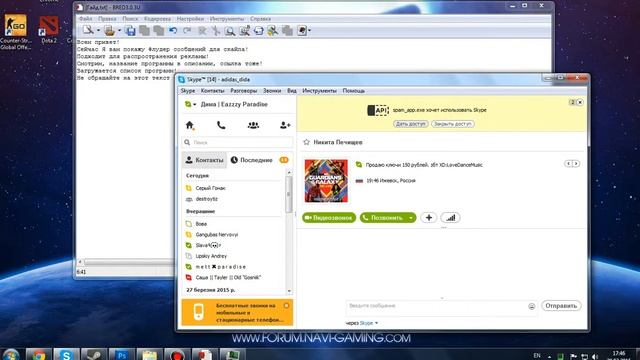Open the Звонки menu in Skype
The width and height of the screenshot is (640, 360).
click(x=272, y=91)
